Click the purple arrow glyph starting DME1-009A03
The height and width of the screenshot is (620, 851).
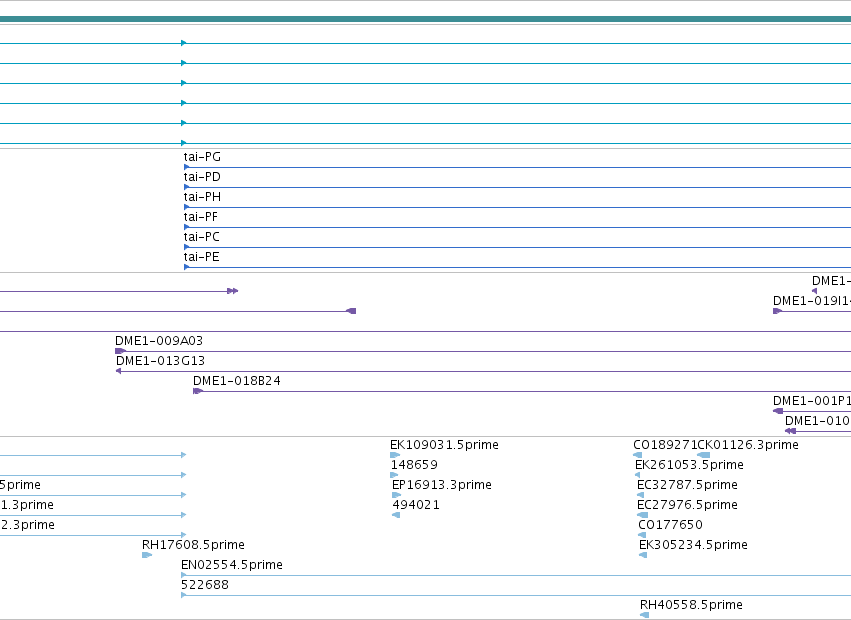point(120,351)
